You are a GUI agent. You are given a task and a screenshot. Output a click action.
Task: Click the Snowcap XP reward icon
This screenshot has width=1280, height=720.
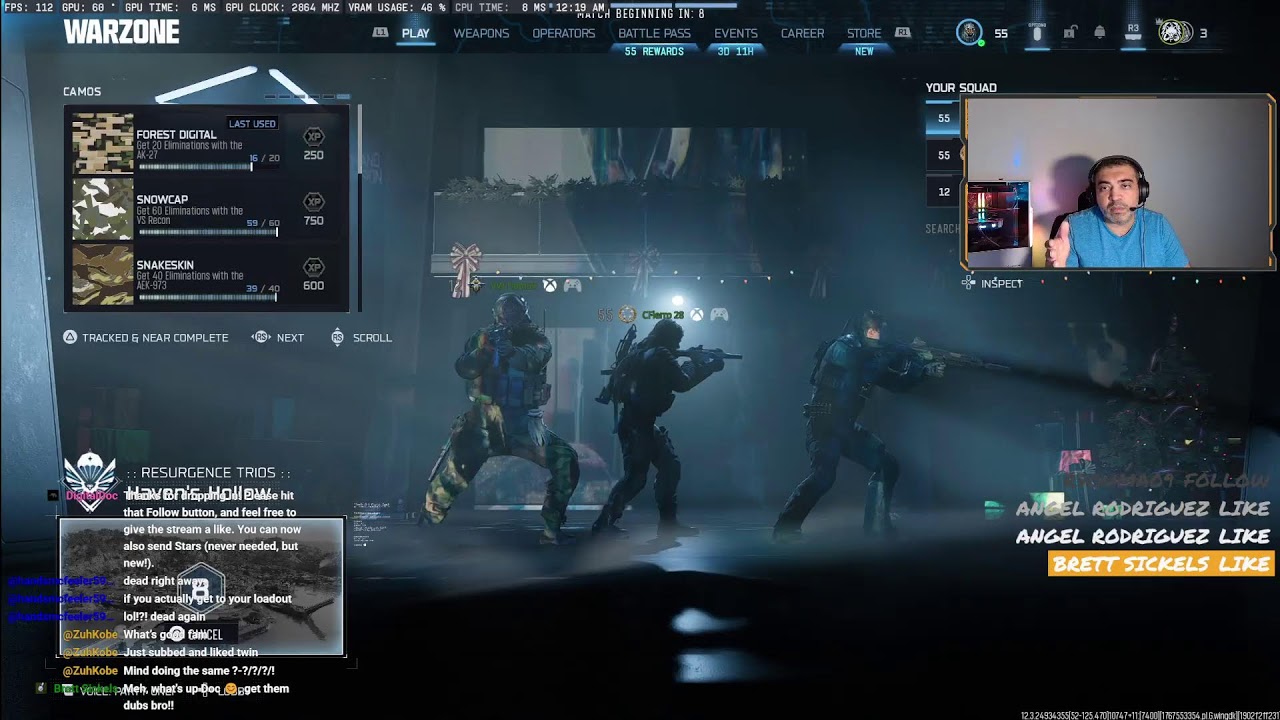click(313, 202)
